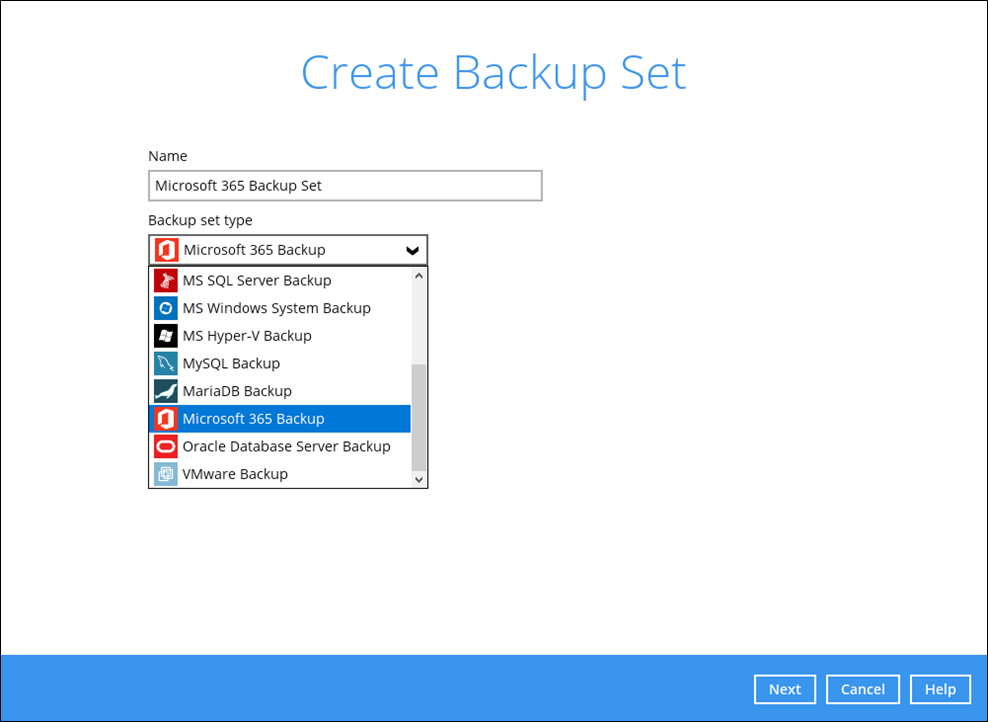Click the MySQL dolphin icon
This screenshot has height=722, width=988.
(x=166, y=364)
